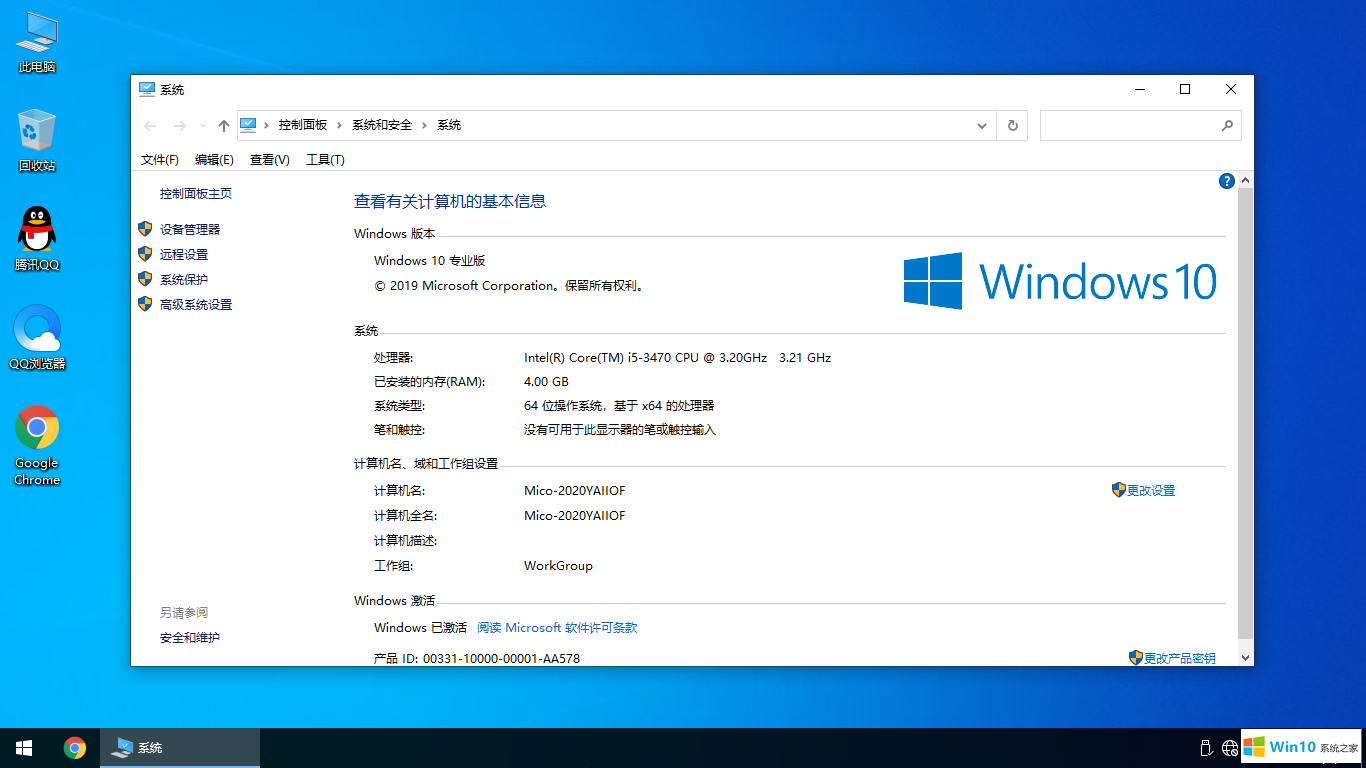Click 更改设置 for computer name
This screenshot has height=768, width=1366.
[1151, 491]
